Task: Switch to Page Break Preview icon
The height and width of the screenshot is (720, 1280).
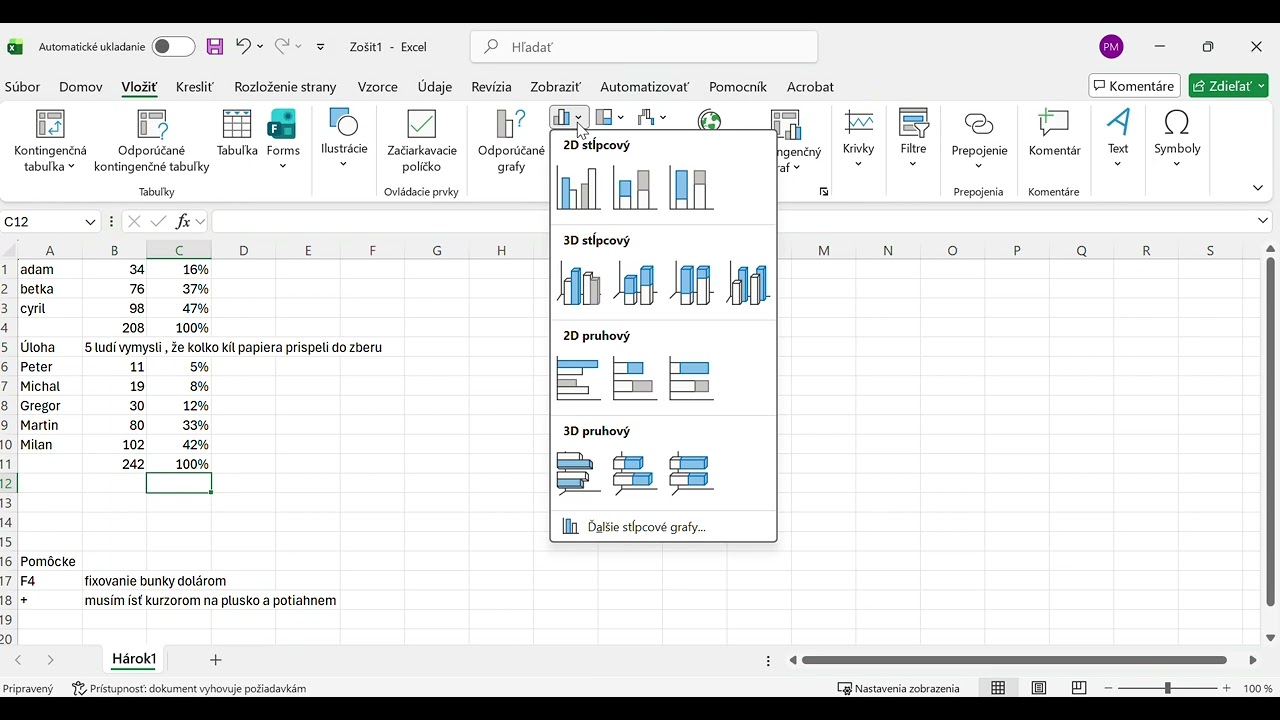Action: (1079, 688)
